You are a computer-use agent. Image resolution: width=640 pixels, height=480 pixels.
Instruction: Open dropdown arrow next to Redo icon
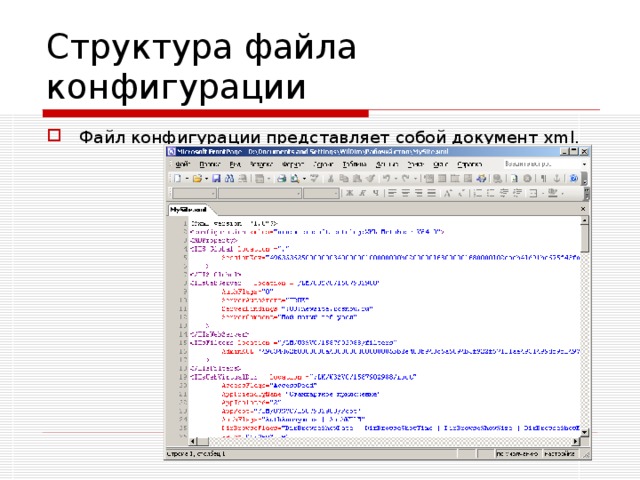(415, 178)
